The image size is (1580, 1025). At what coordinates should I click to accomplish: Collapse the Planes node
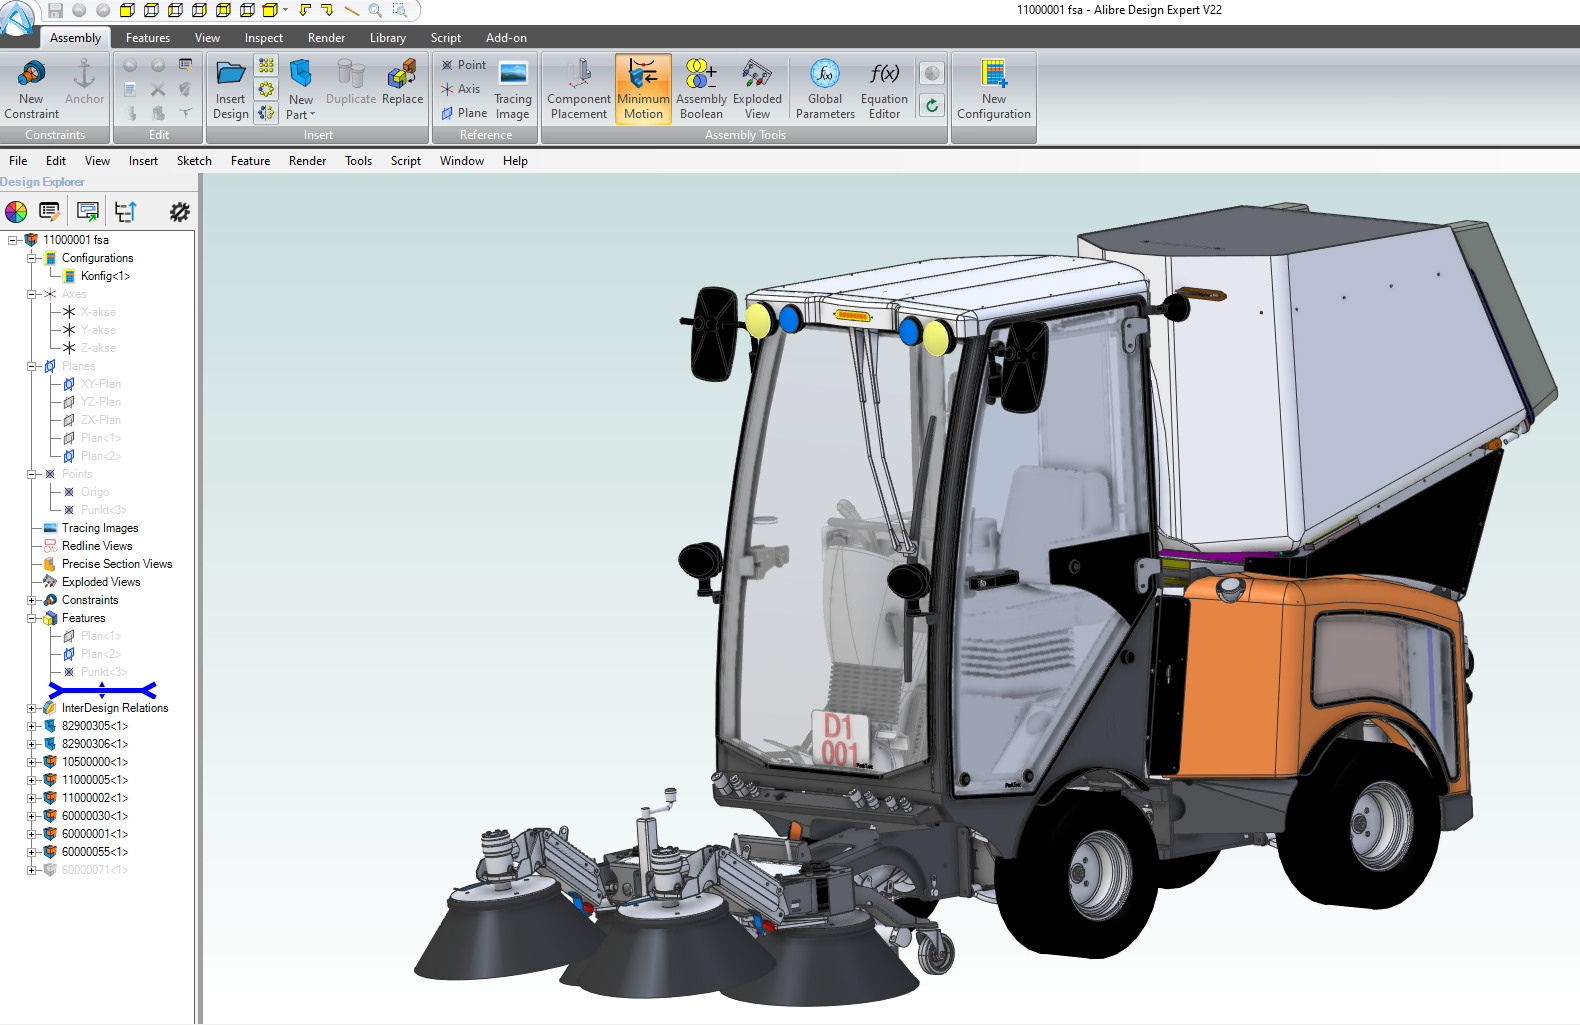pos(32,366)
